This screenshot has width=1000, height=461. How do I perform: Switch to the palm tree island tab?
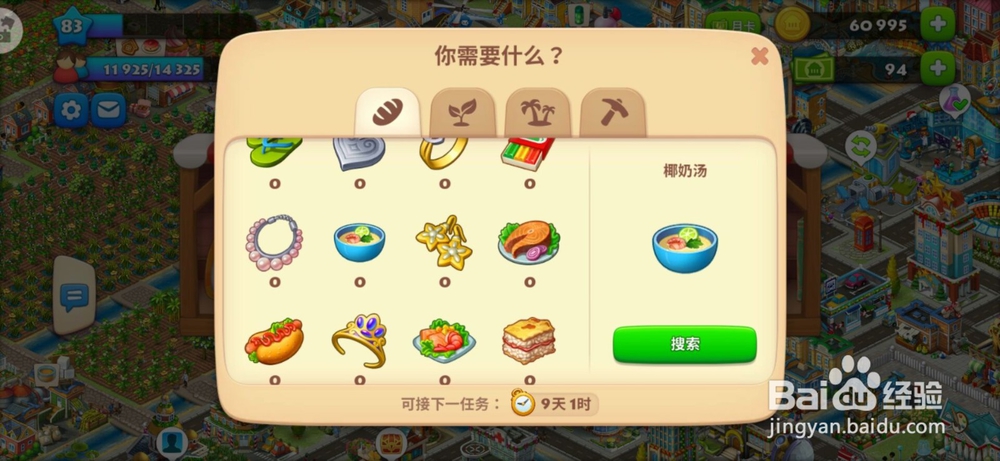(538, 113)
